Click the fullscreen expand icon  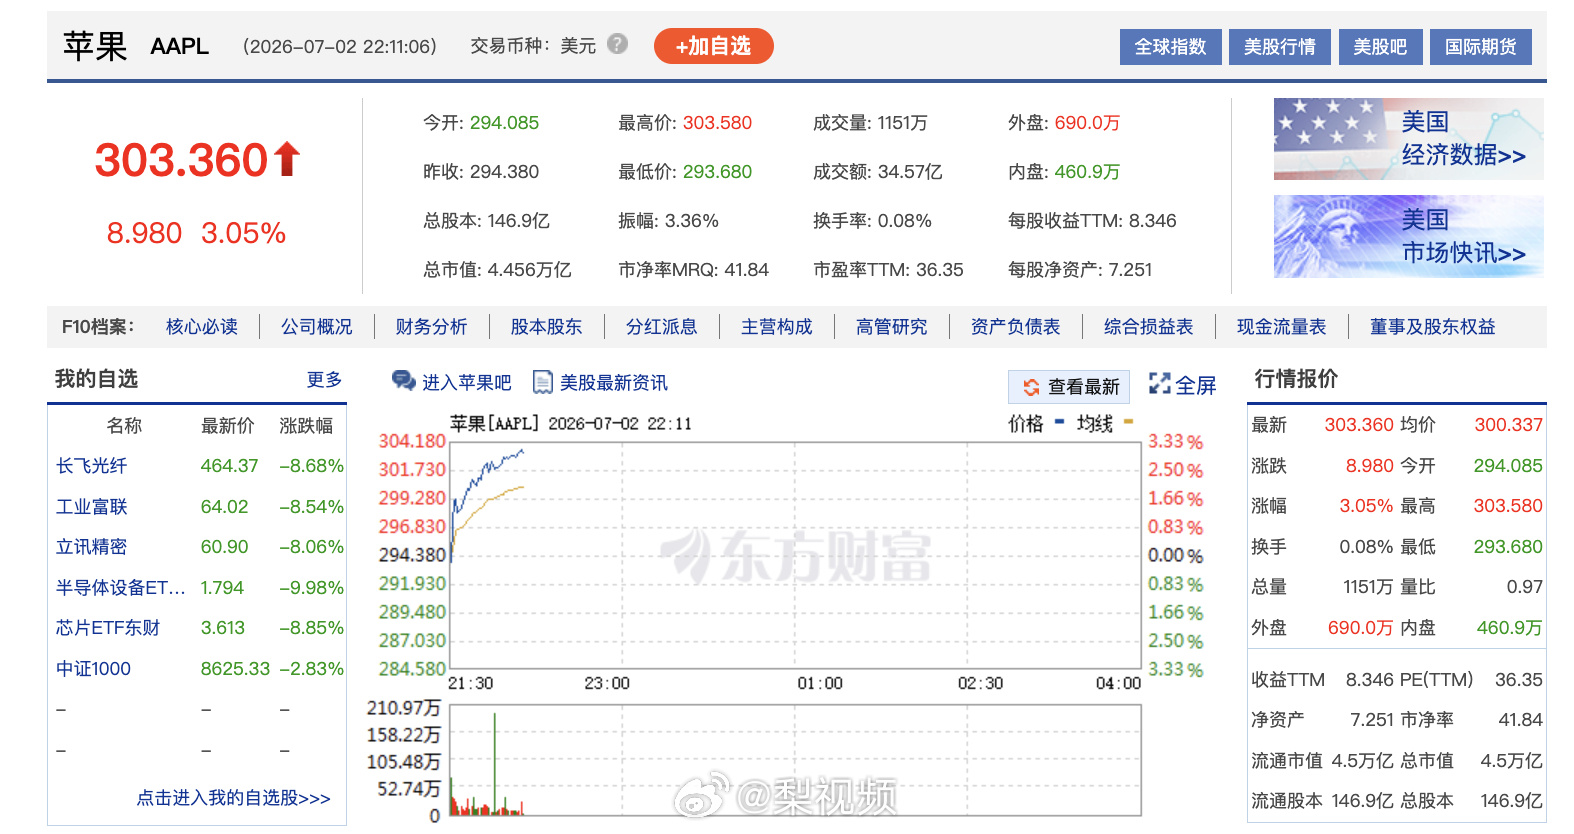coord(1160,384)
